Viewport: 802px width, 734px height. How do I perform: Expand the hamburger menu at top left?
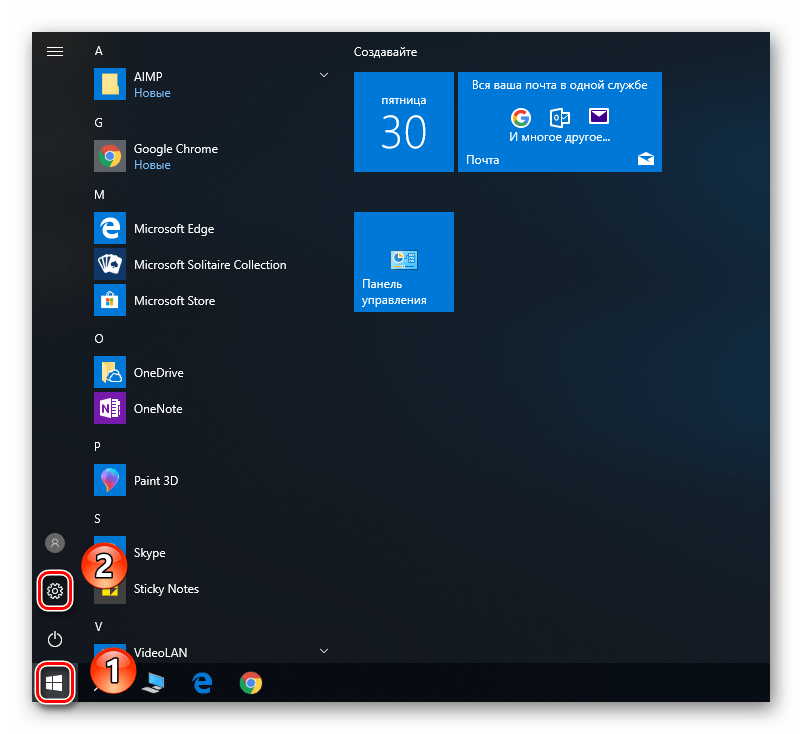[x=55, y=51]
